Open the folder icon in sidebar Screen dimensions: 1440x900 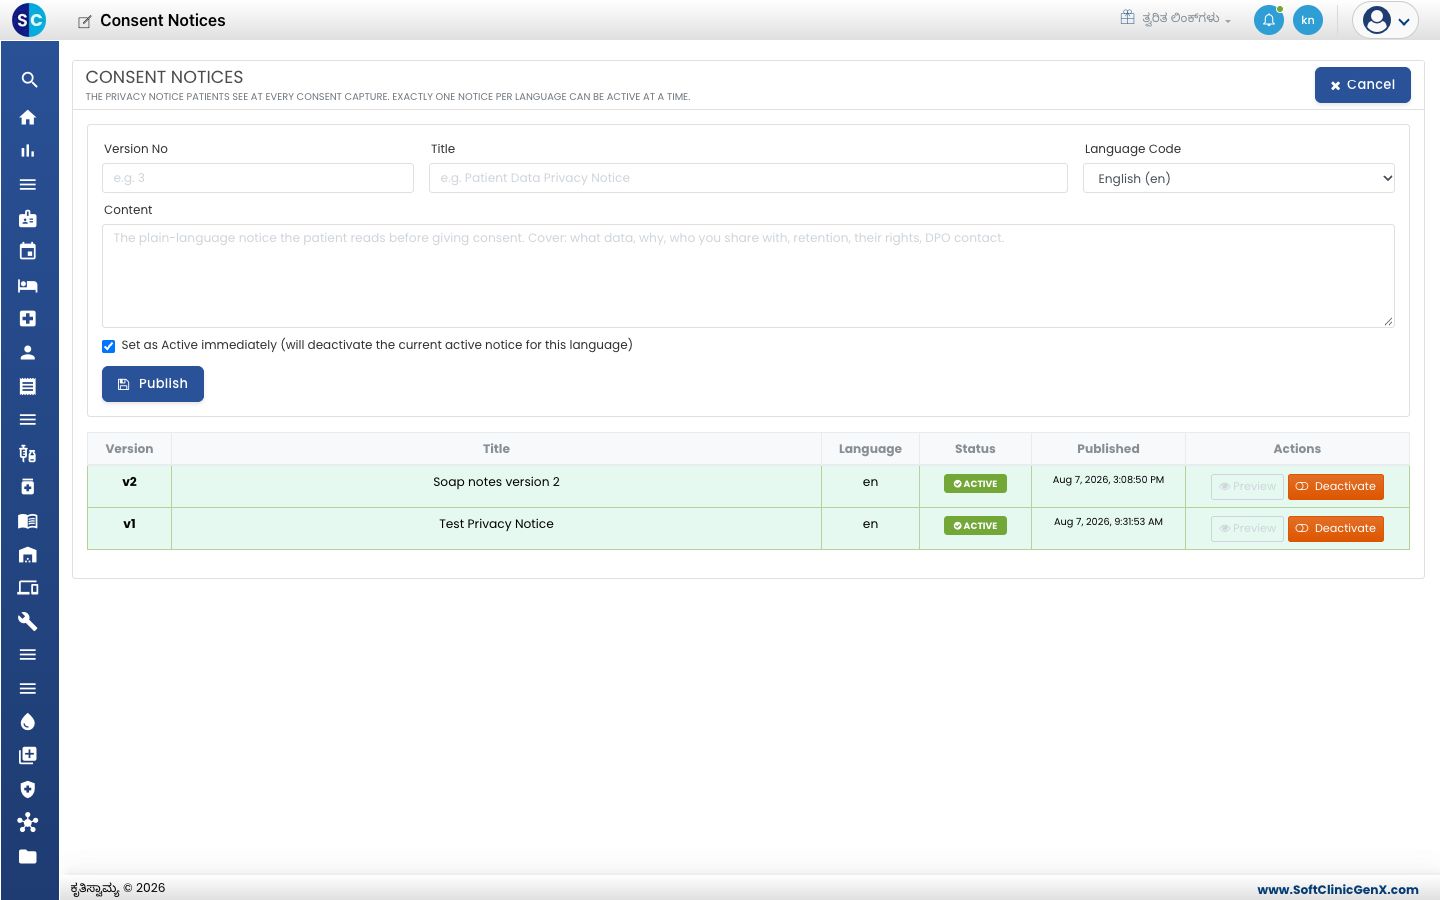(x=28, y=856)
